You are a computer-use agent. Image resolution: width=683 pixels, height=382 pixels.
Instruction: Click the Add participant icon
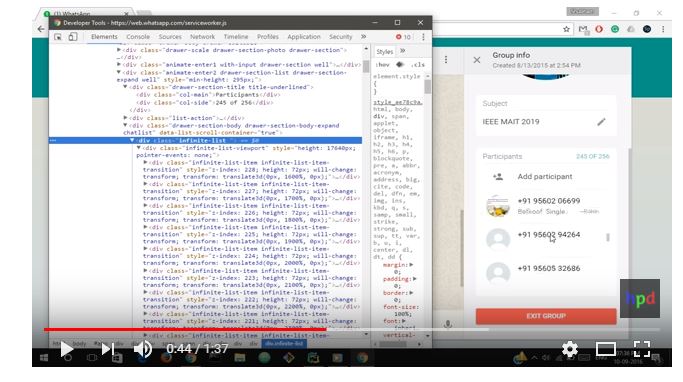pos(498,176)
